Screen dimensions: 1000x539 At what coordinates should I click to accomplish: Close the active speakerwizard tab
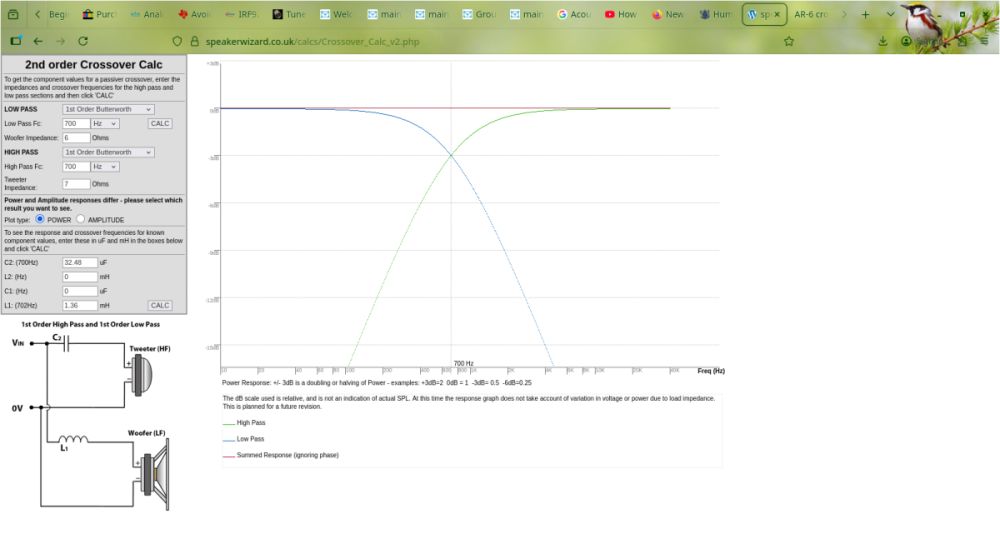point(777,14)
